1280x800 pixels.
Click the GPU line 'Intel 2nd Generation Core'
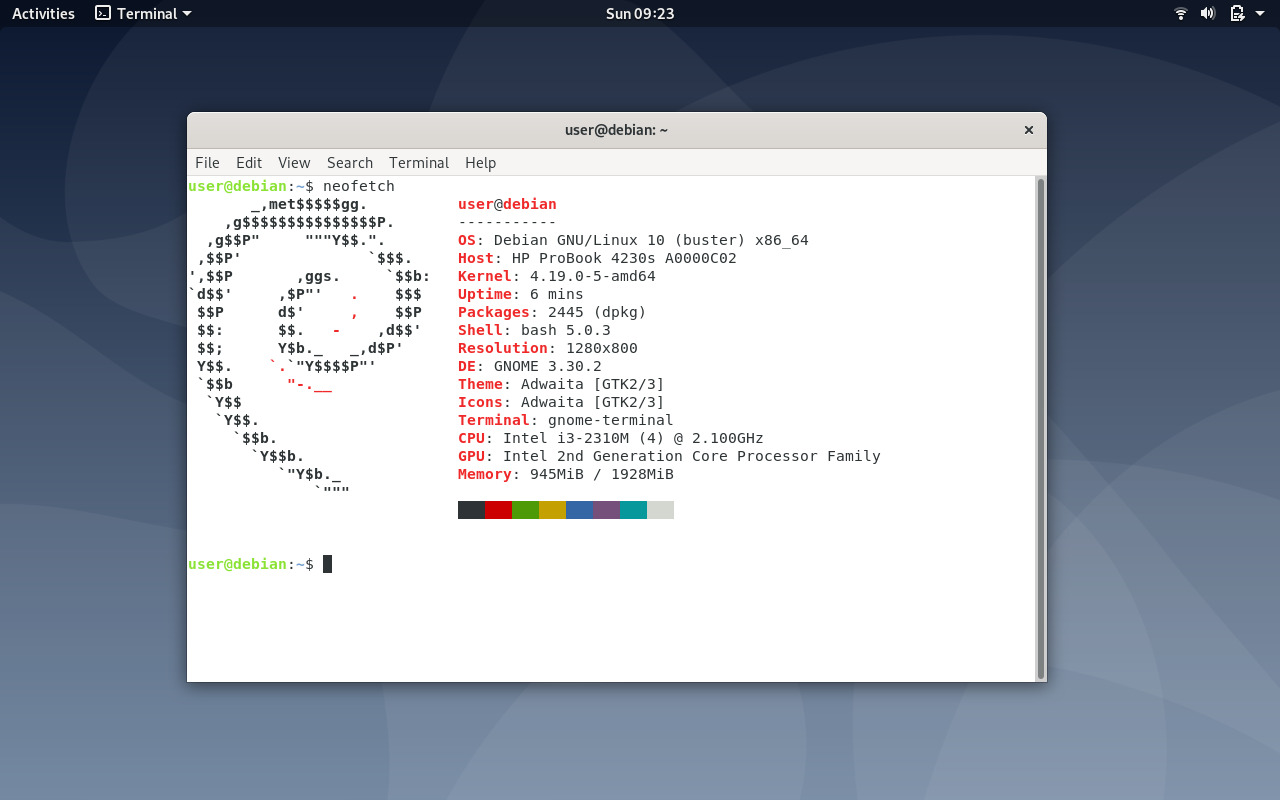pos(615,456)
